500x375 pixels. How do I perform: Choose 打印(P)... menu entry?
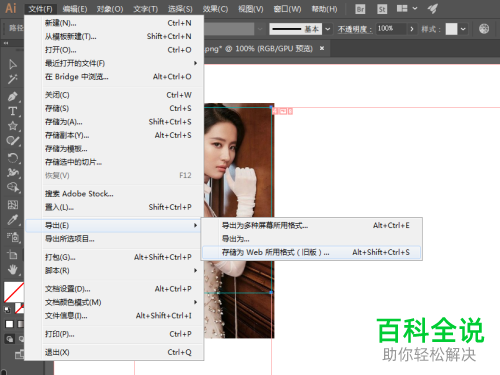click(114, 334)
